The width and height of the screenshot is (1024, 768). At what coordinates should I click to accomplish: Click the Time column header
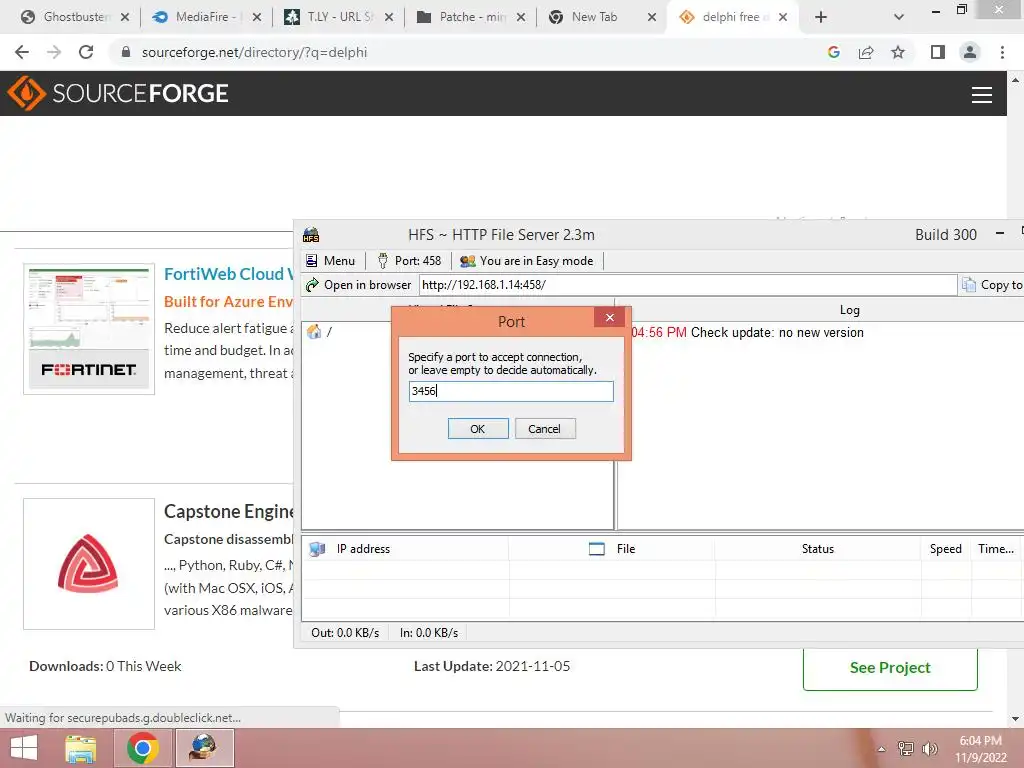[x=996, y=549]
